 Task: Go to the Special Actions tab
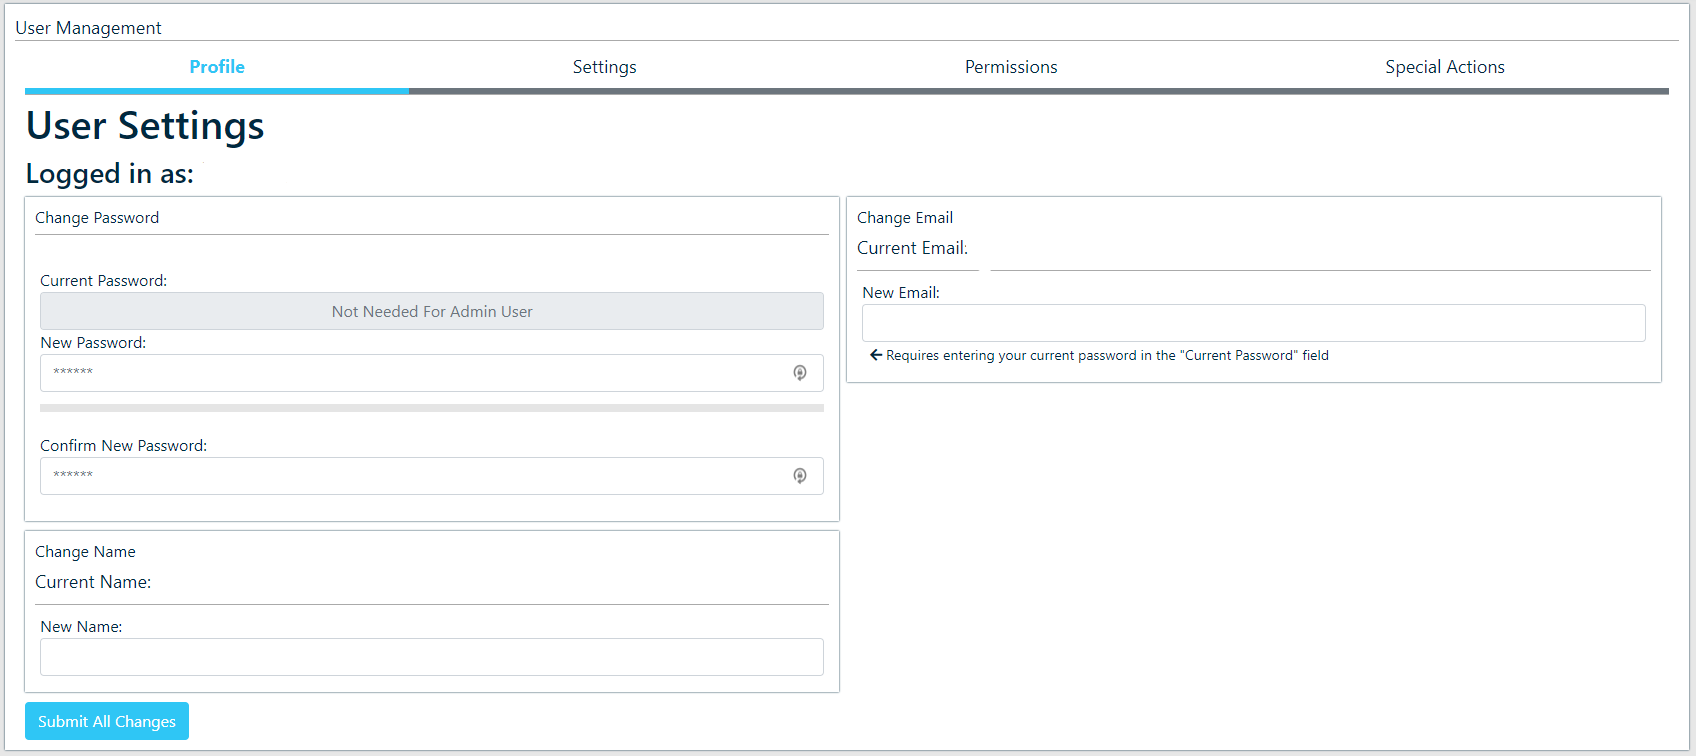point(1445,67)
